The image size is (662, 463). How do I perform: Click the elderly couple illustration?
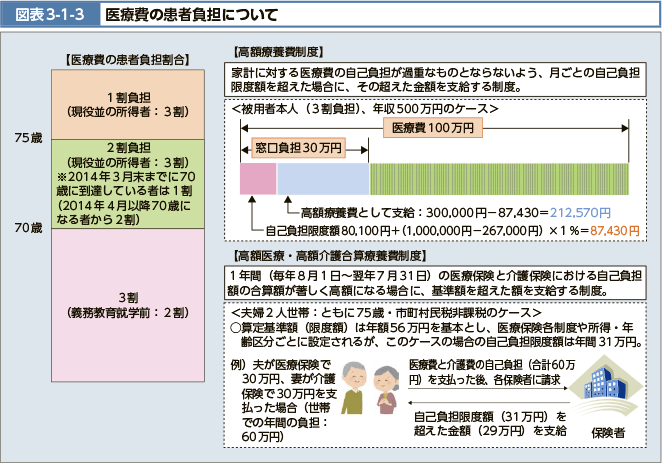tap(366, 389)
